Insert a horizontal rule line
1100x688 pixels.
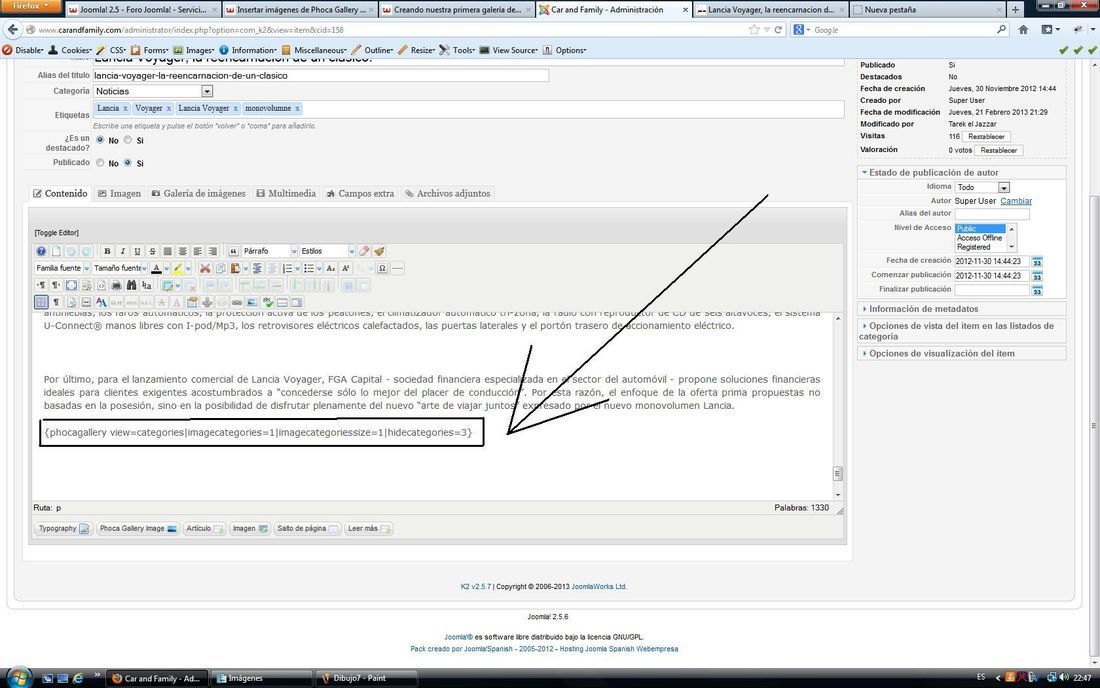(398, 268)
